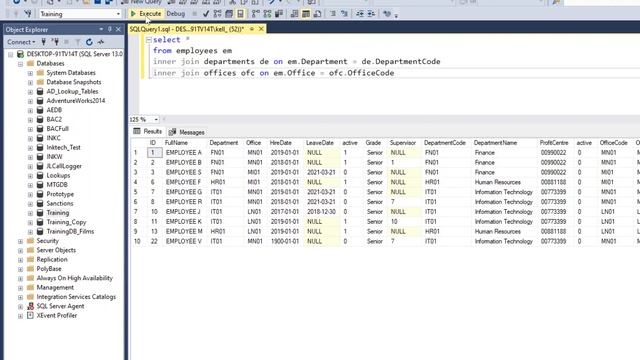The height and width of the screenshot is (360, 640).
Task: Select the Sanctions database
Action: pyautogui.click(x=60, y=203)
